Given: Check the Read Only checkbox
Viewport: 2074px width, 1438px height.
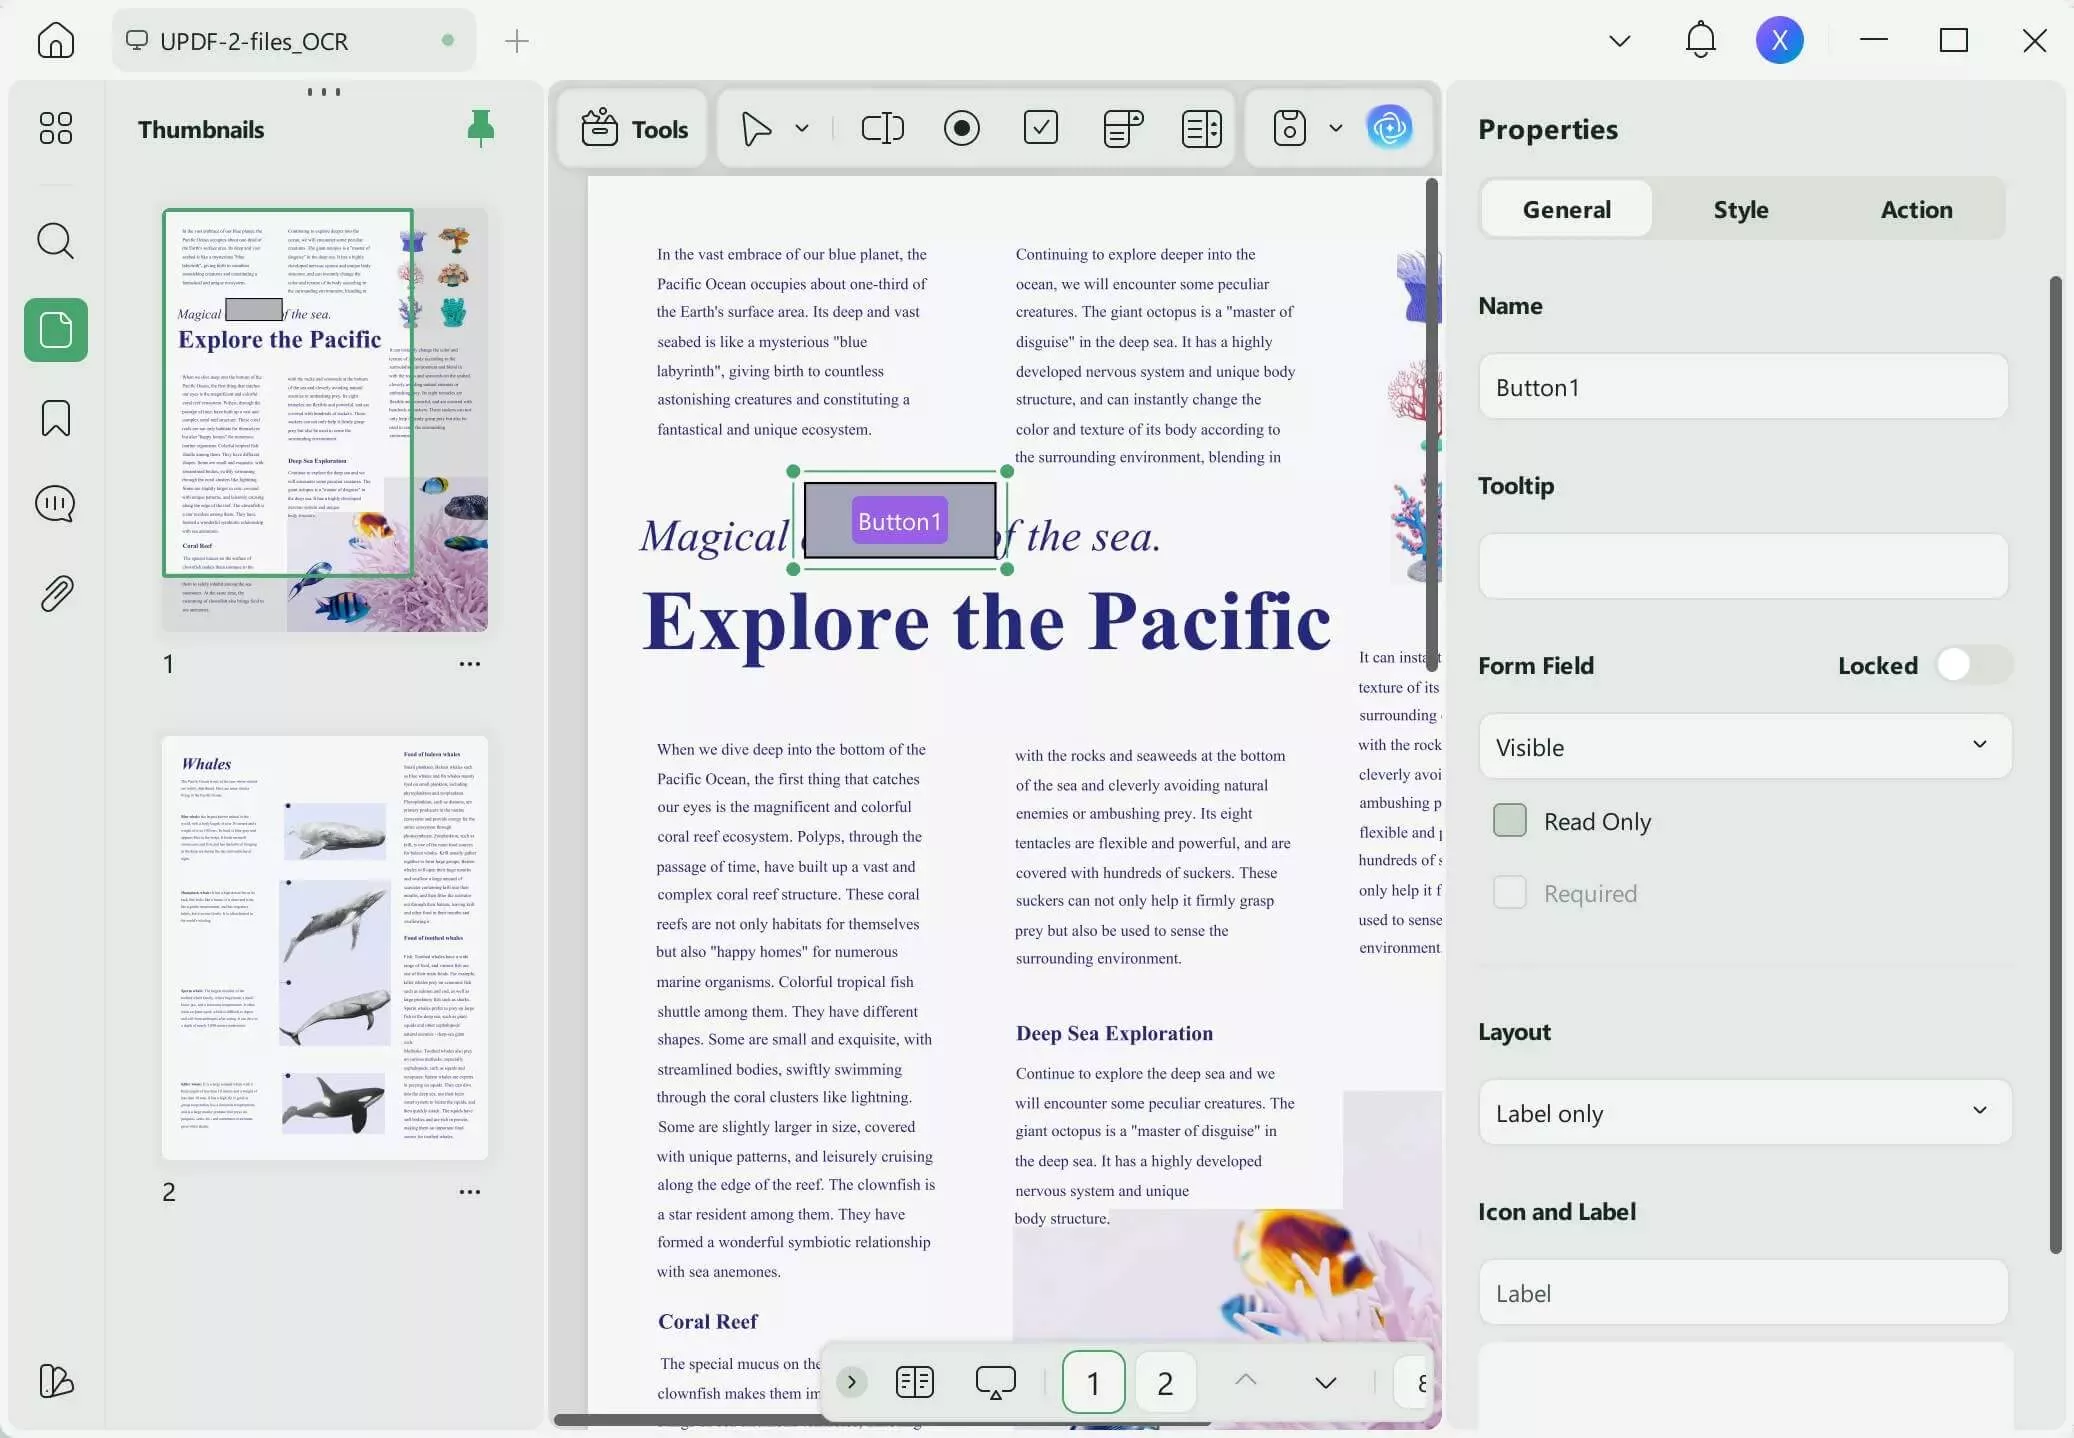Looking at the screenshot, I should [1510, 821].
